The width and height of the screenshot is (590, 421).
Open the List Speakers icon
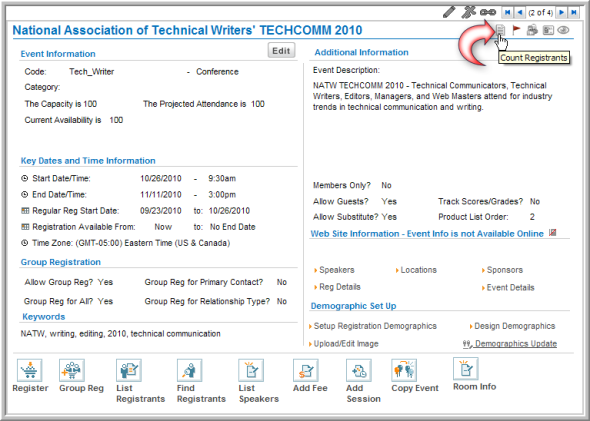(x=251, y=370)
